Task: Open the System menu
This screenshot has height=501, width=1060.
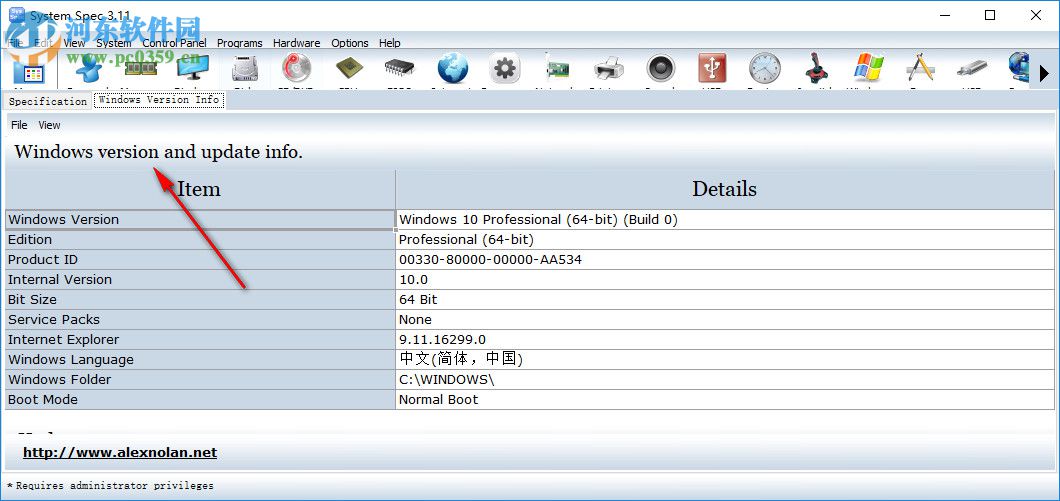Action: (114, 43)
